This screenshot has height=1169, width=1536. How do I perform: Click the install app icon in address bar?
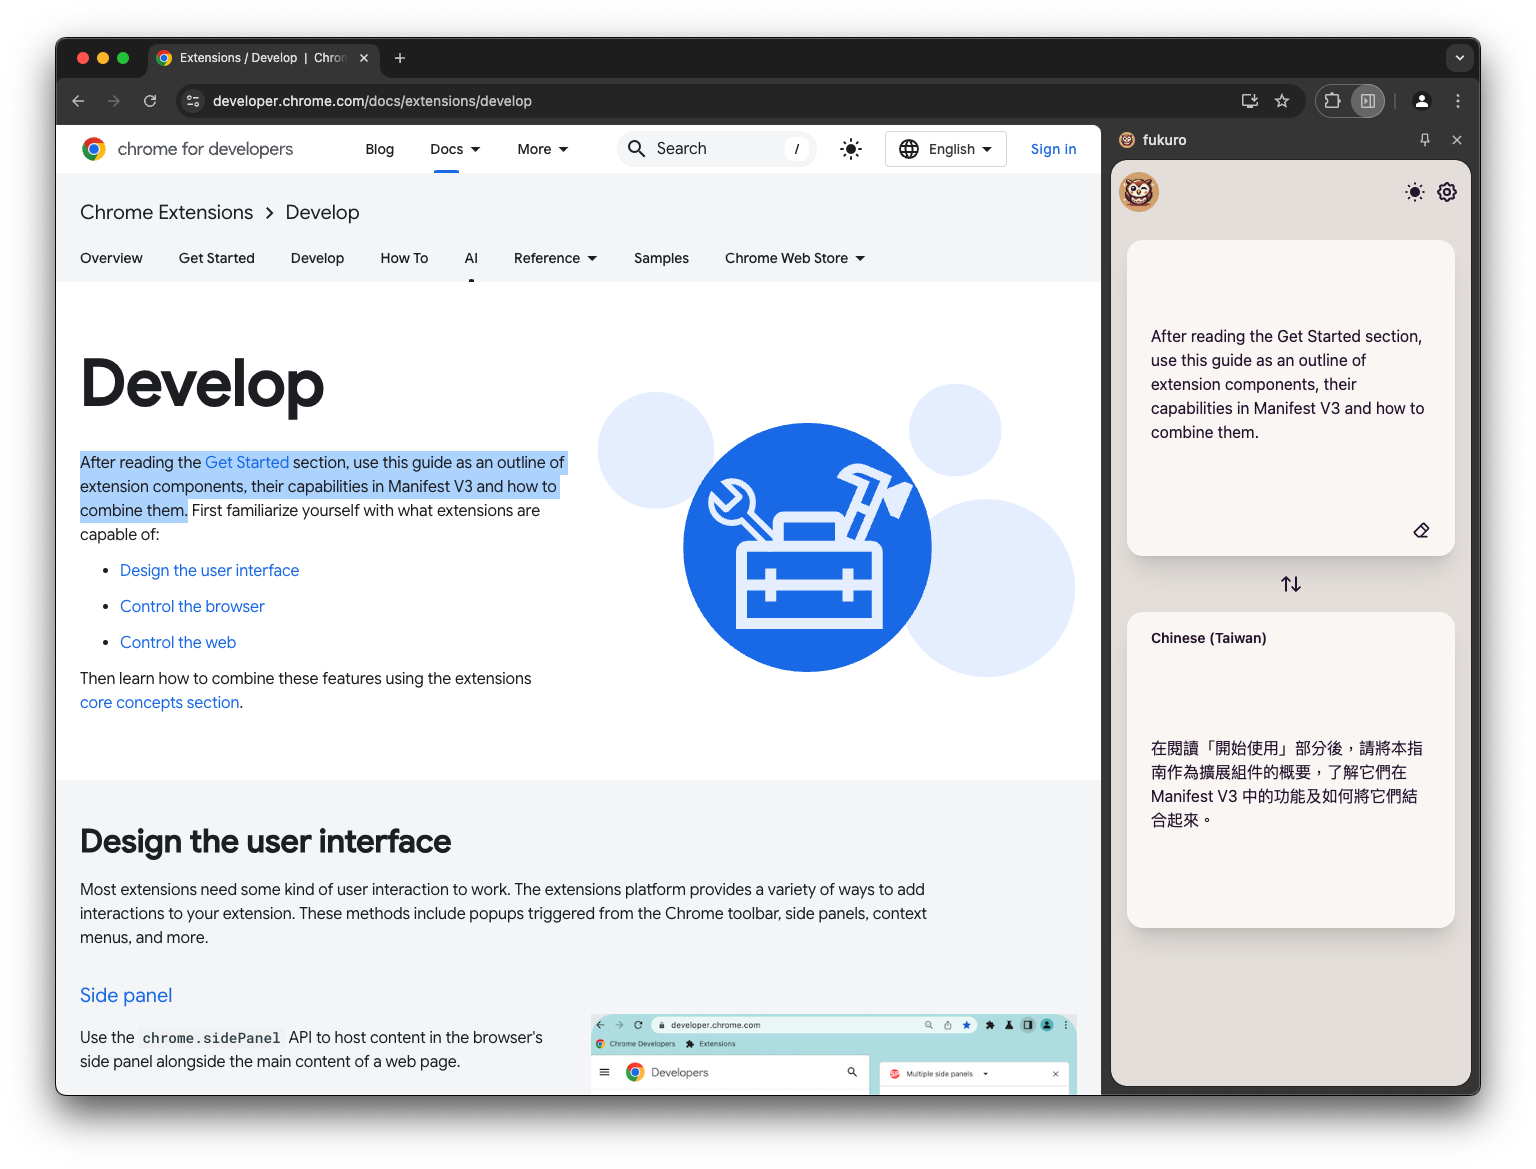coord(1250,100)
